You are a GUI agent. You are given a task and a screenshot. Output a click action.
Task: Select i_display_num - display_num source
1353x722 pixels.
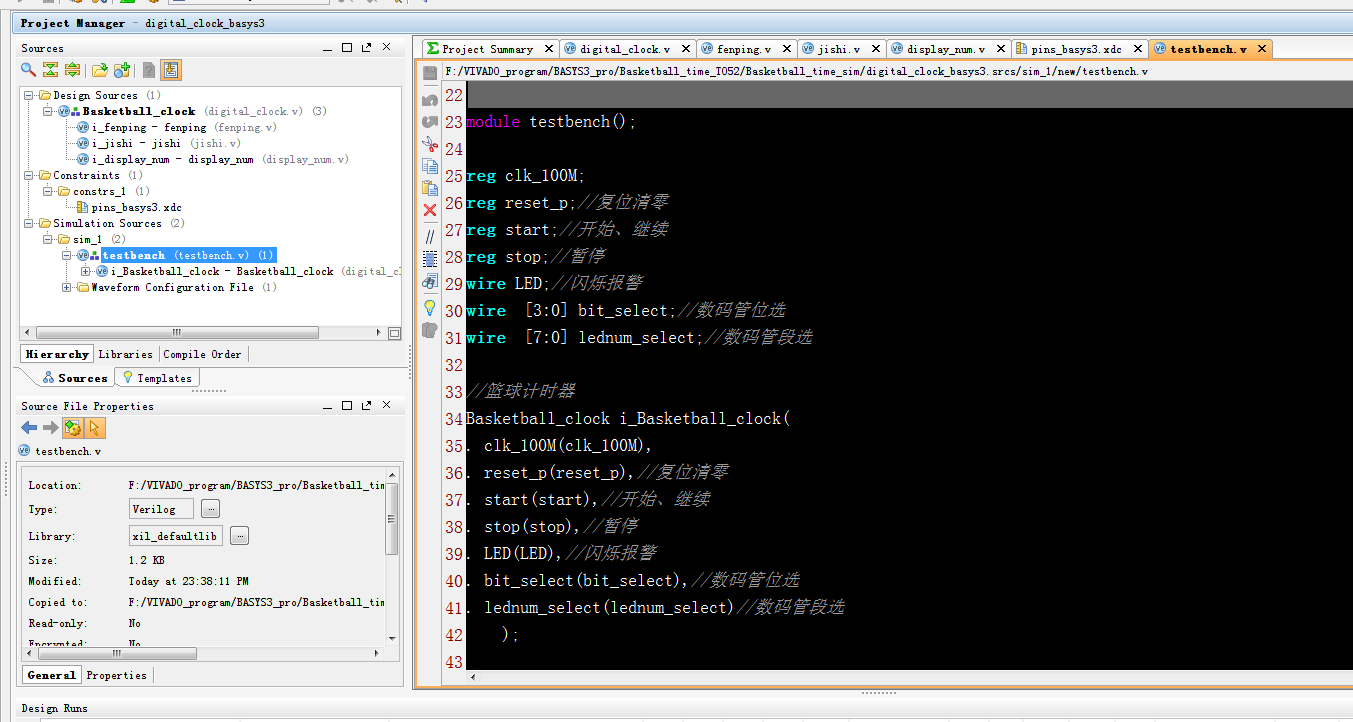pos(213,160)
